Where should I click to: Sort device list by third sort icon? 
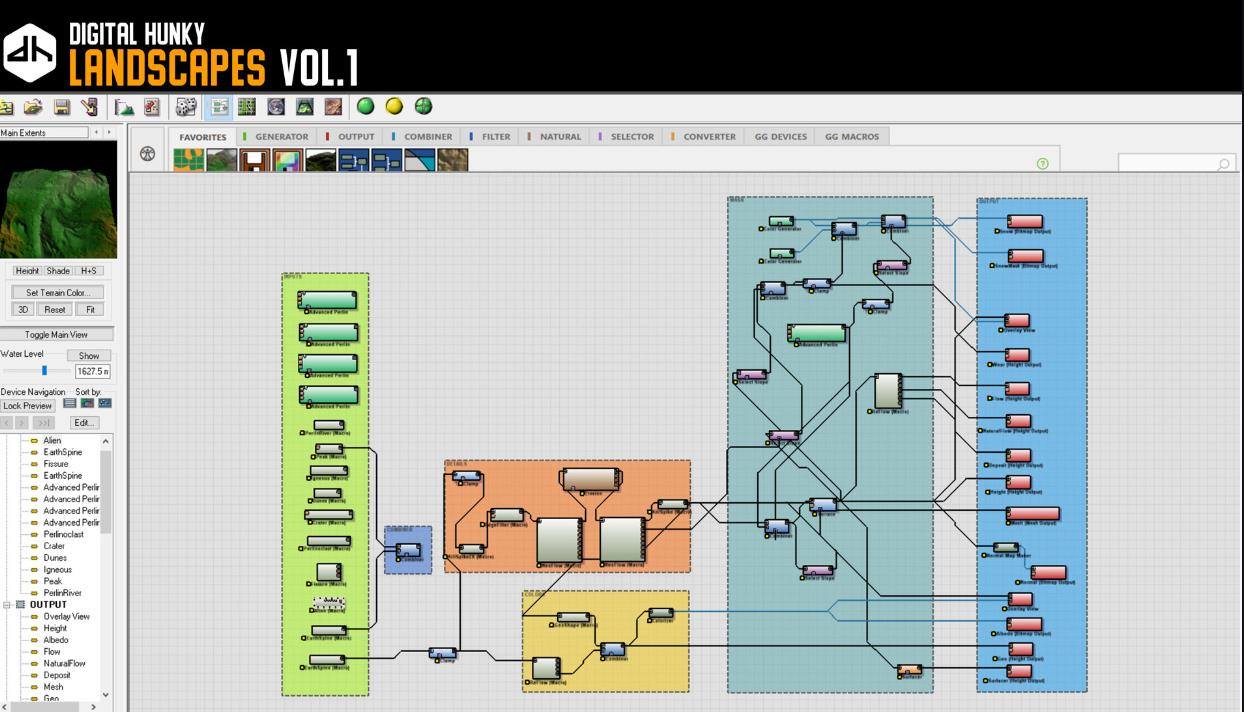point(105,403)
